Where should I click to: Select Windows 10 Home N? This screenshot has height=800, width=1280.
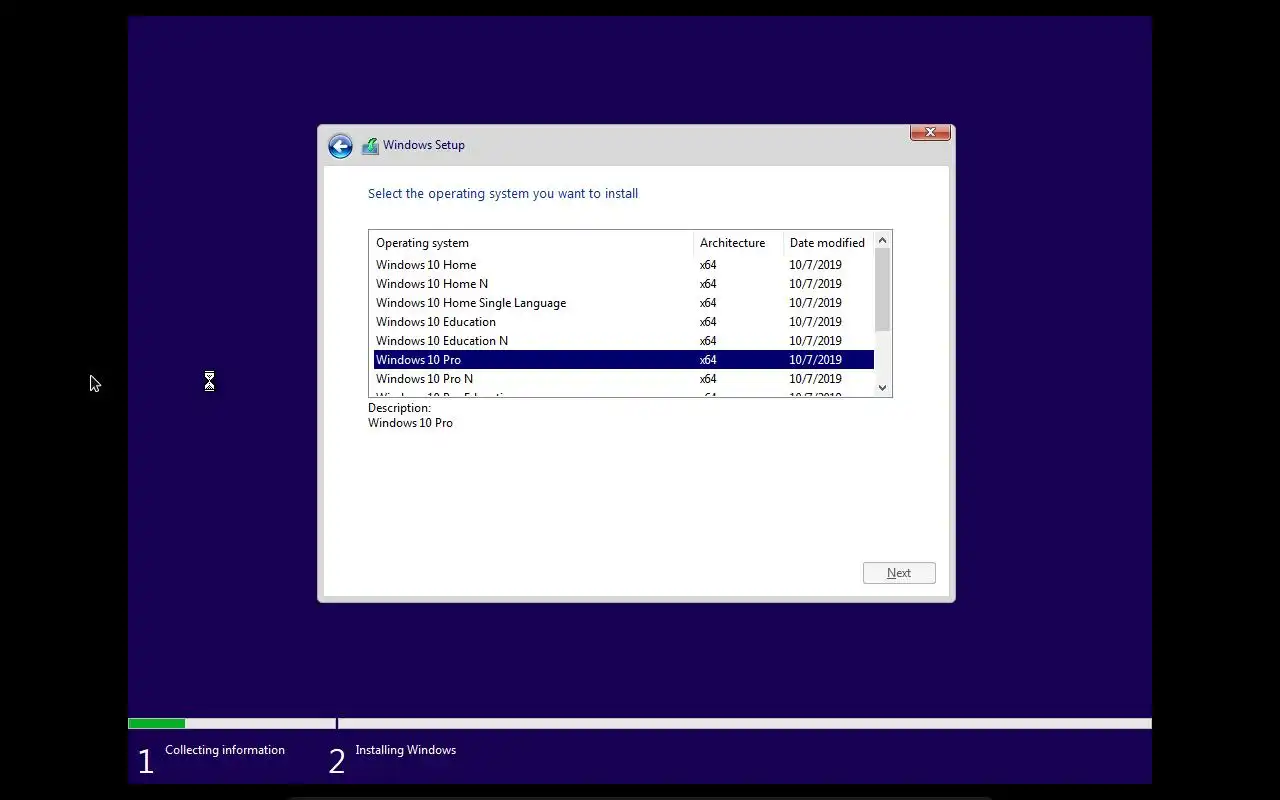pos(623,284)
